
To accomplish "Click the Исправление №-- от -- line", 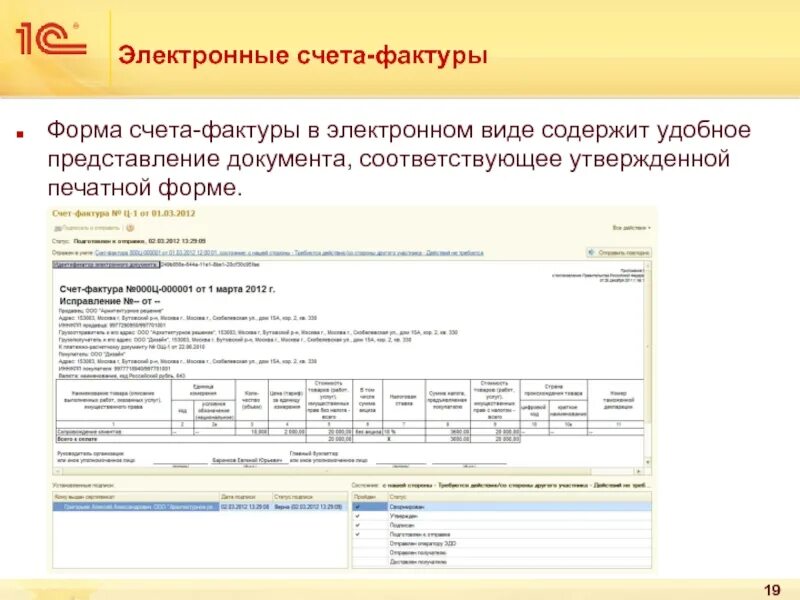I will [110, 302].
